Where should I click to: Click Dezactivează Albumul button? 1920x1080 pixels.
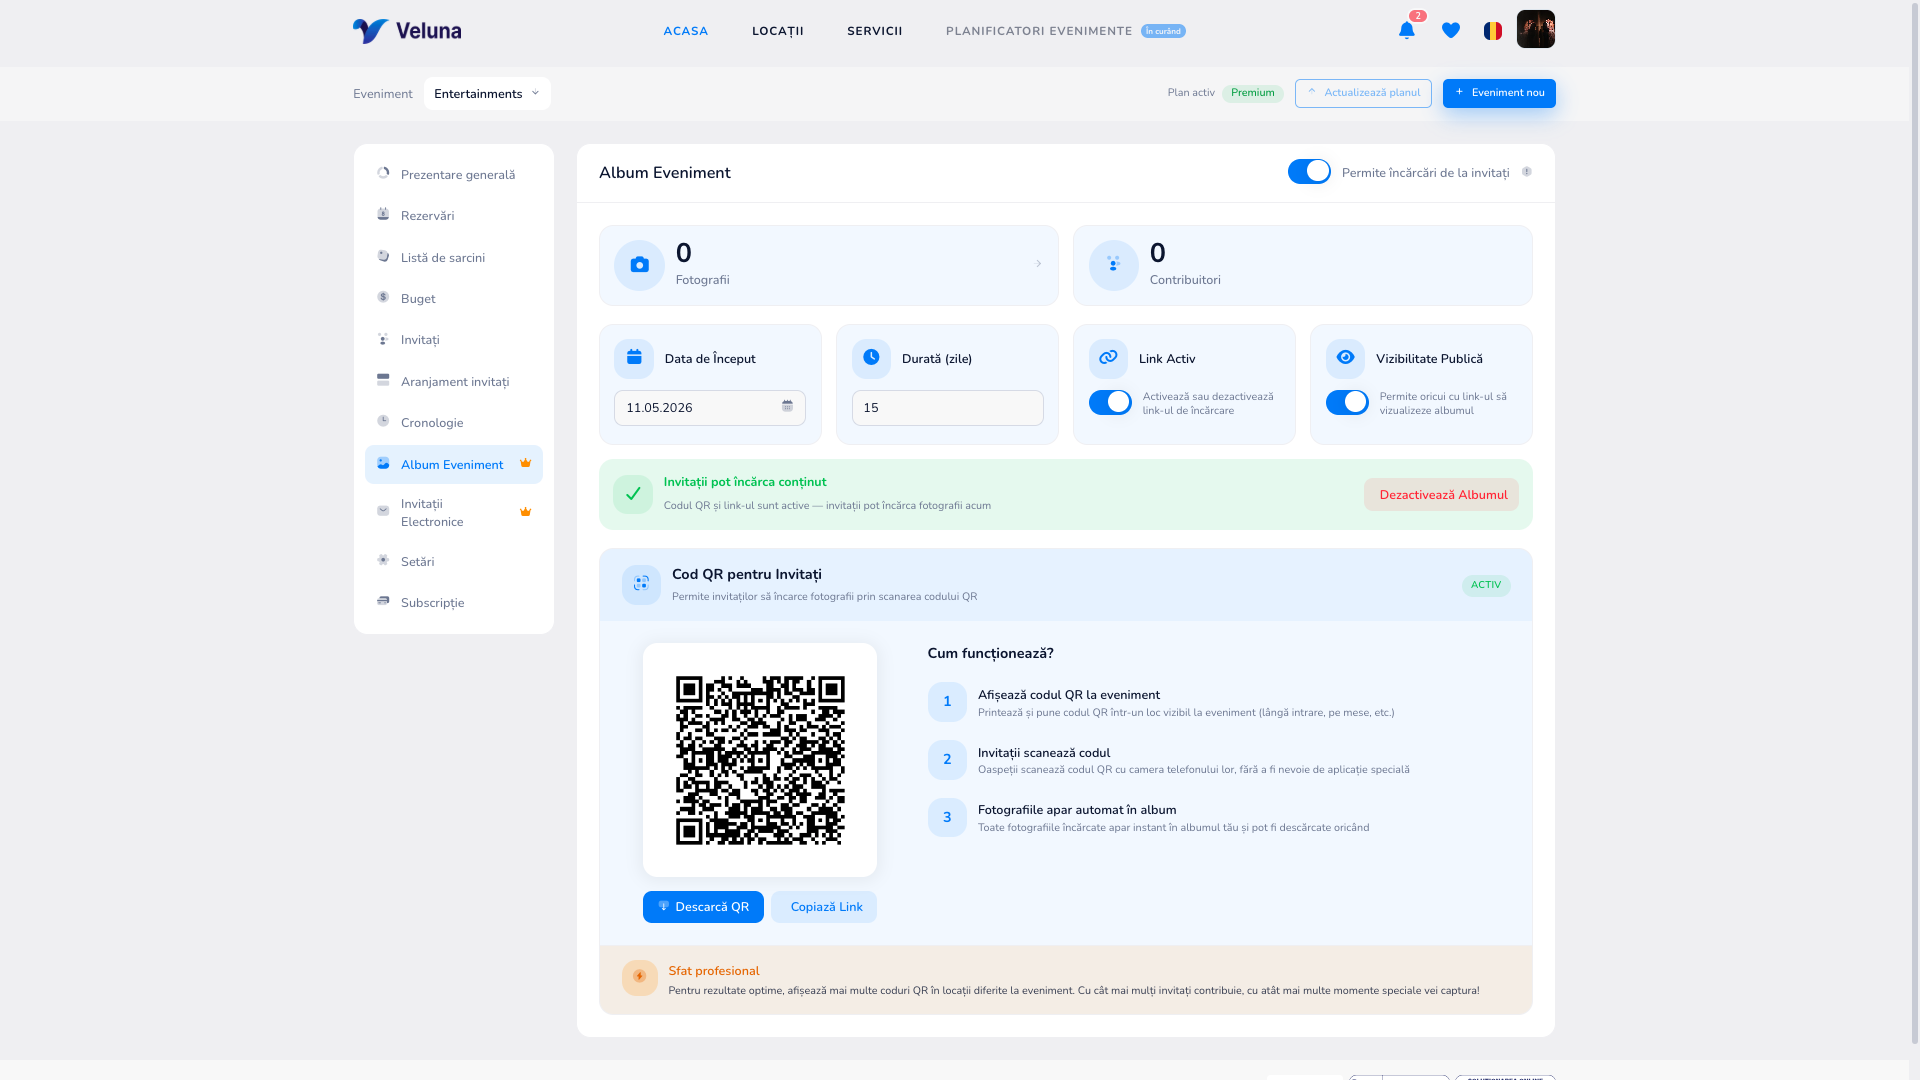click(x=1441, y=494)
